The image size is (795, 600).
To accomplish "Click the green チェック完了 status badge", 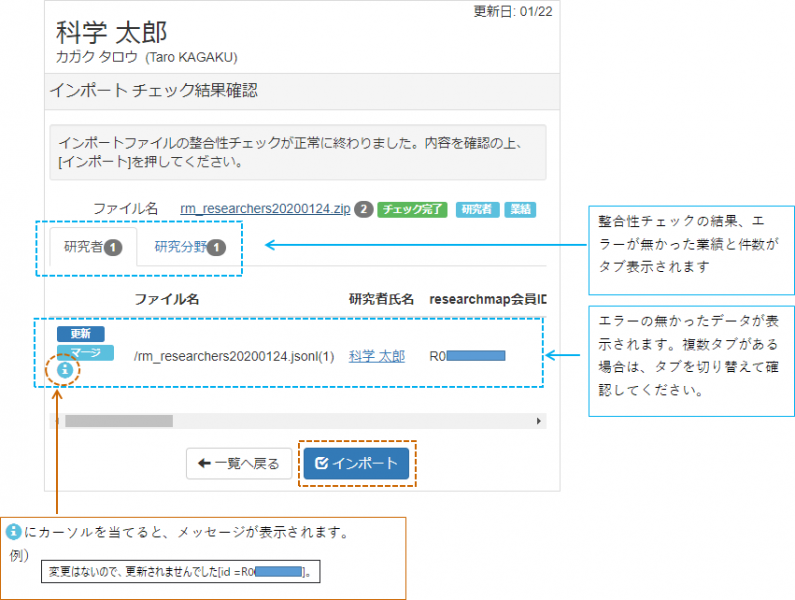I will [x=412, y=209].
